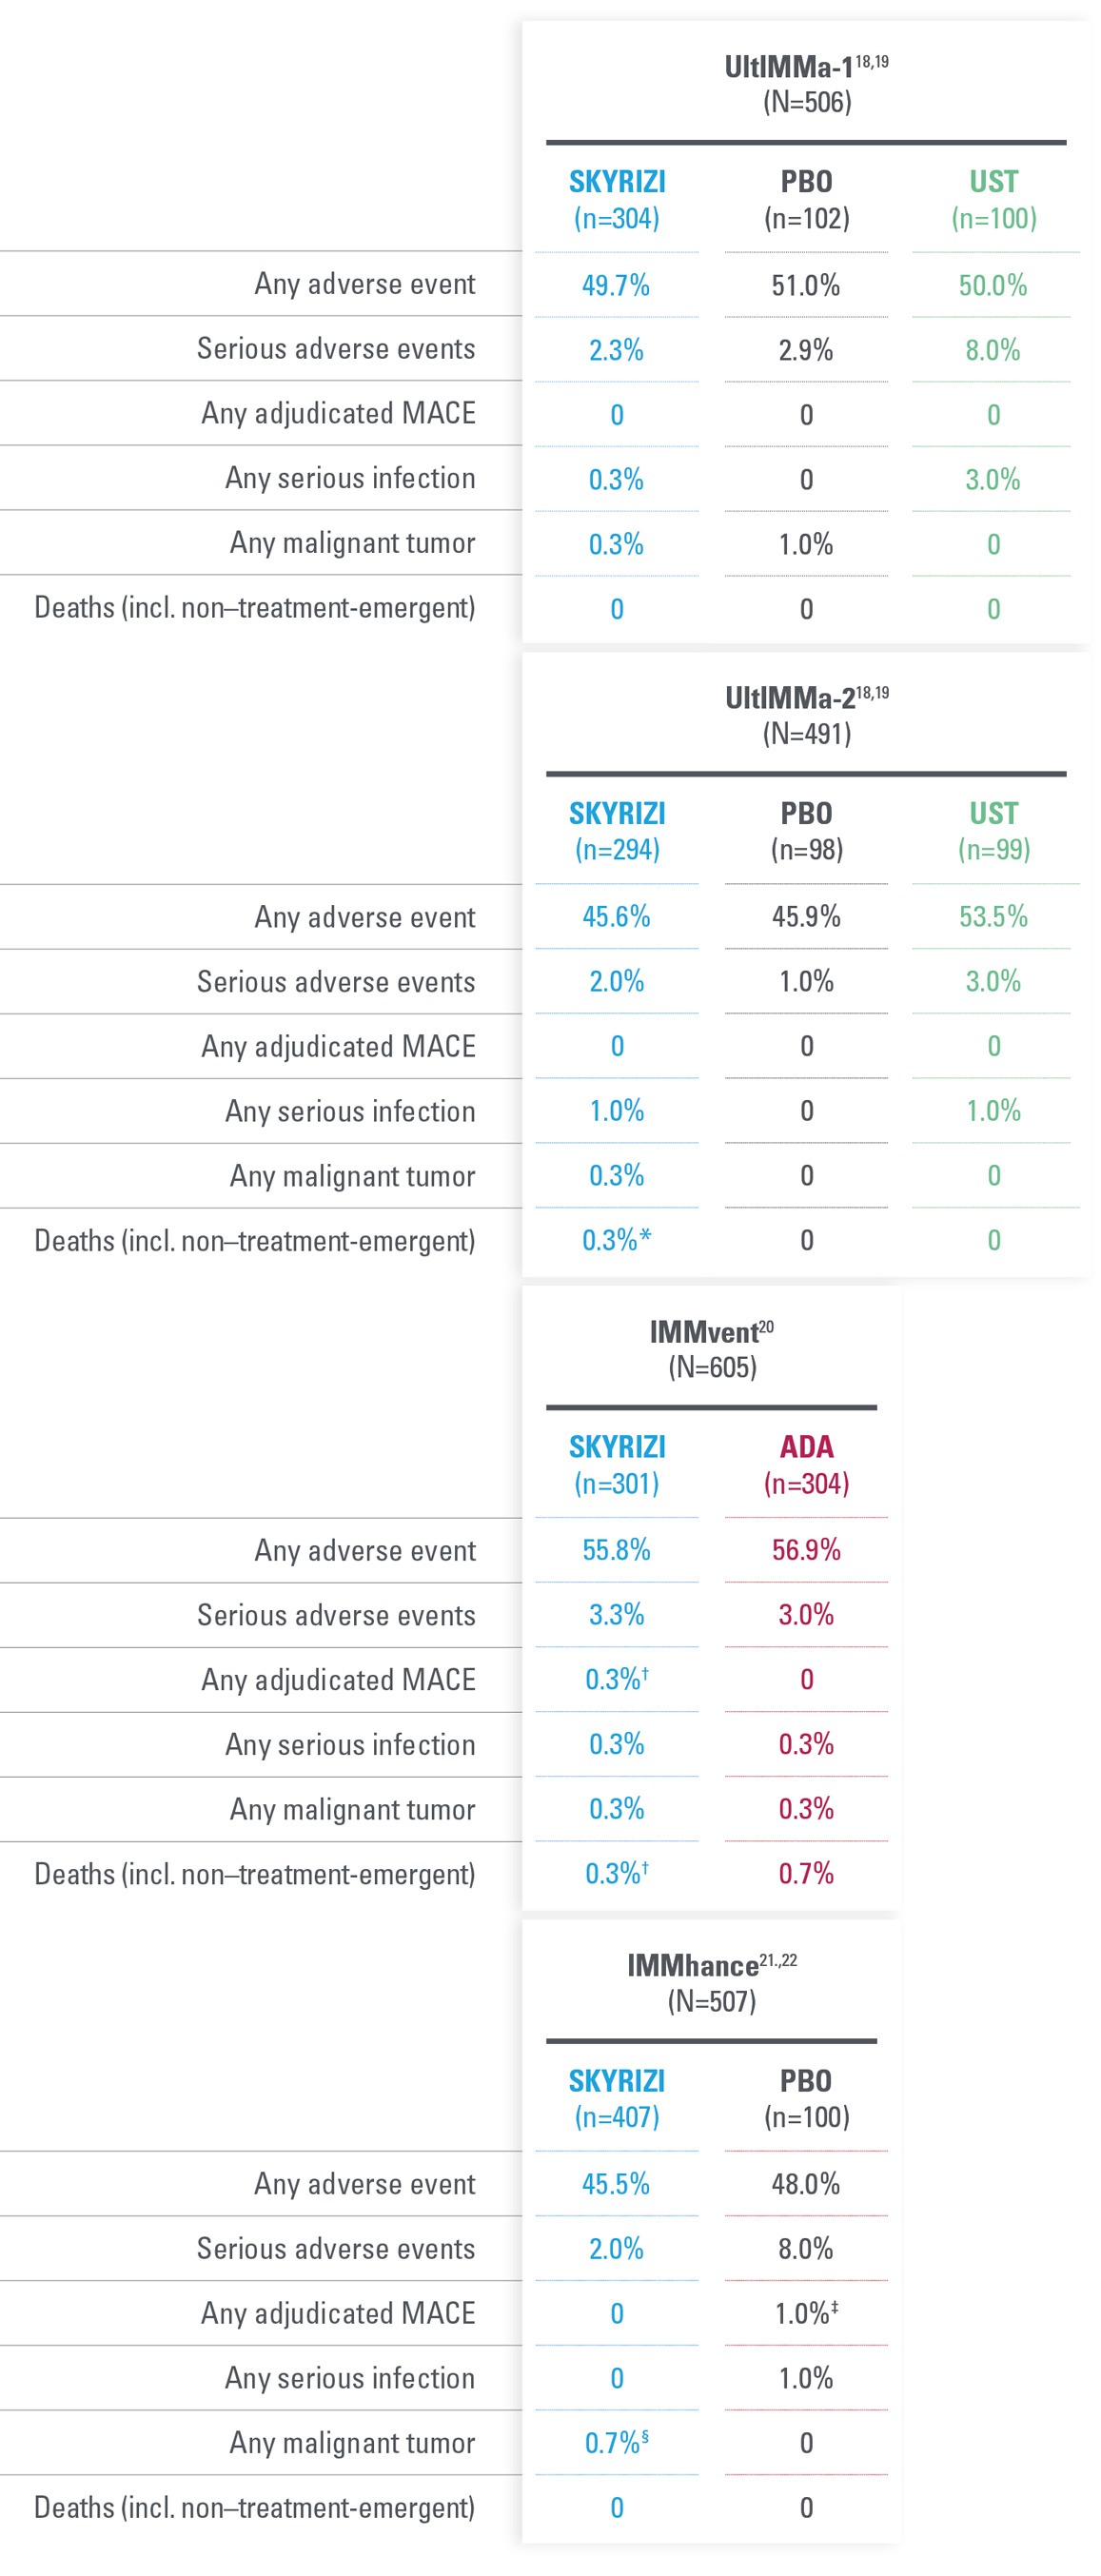The height and width of the screenshot is (2576, 1101).
Task: Open superscript reference 20 beside IMMvent
Action: (x=766, y=1327)
